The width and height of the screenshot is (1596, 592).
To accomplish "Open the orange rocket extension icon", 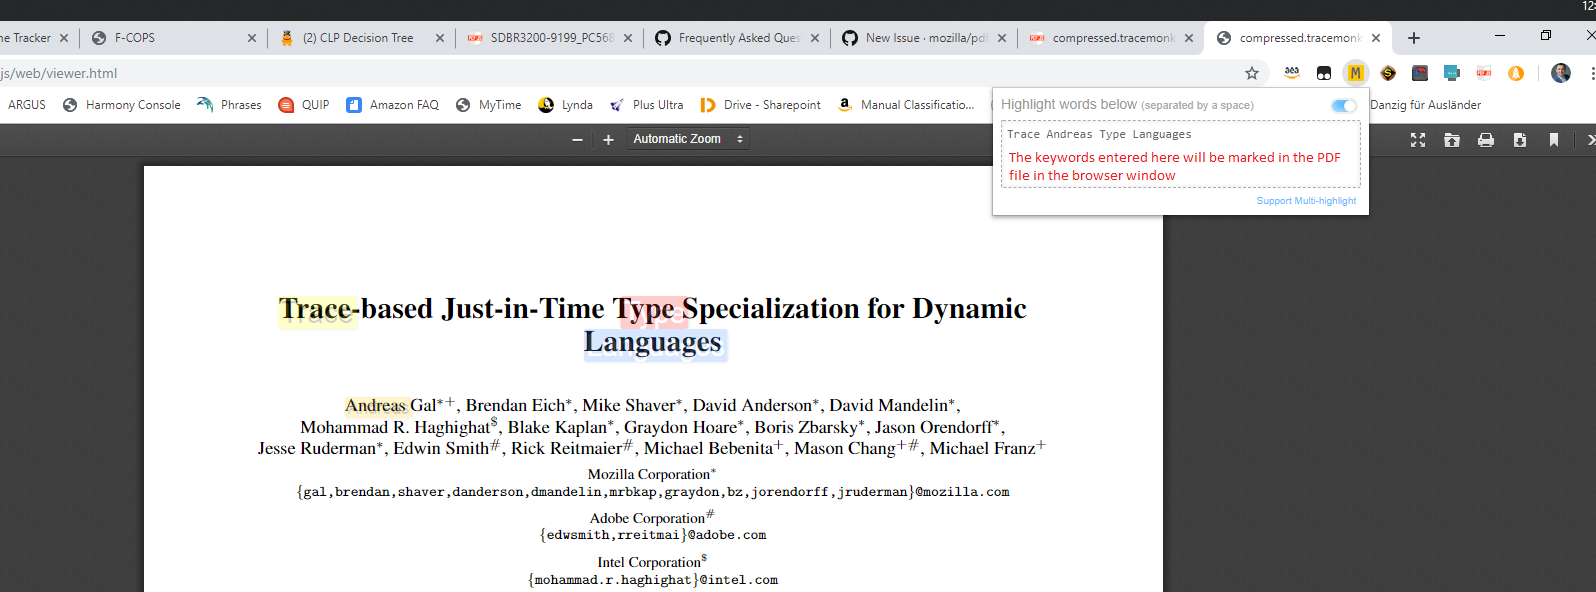I will click(x=1516, y=73).
